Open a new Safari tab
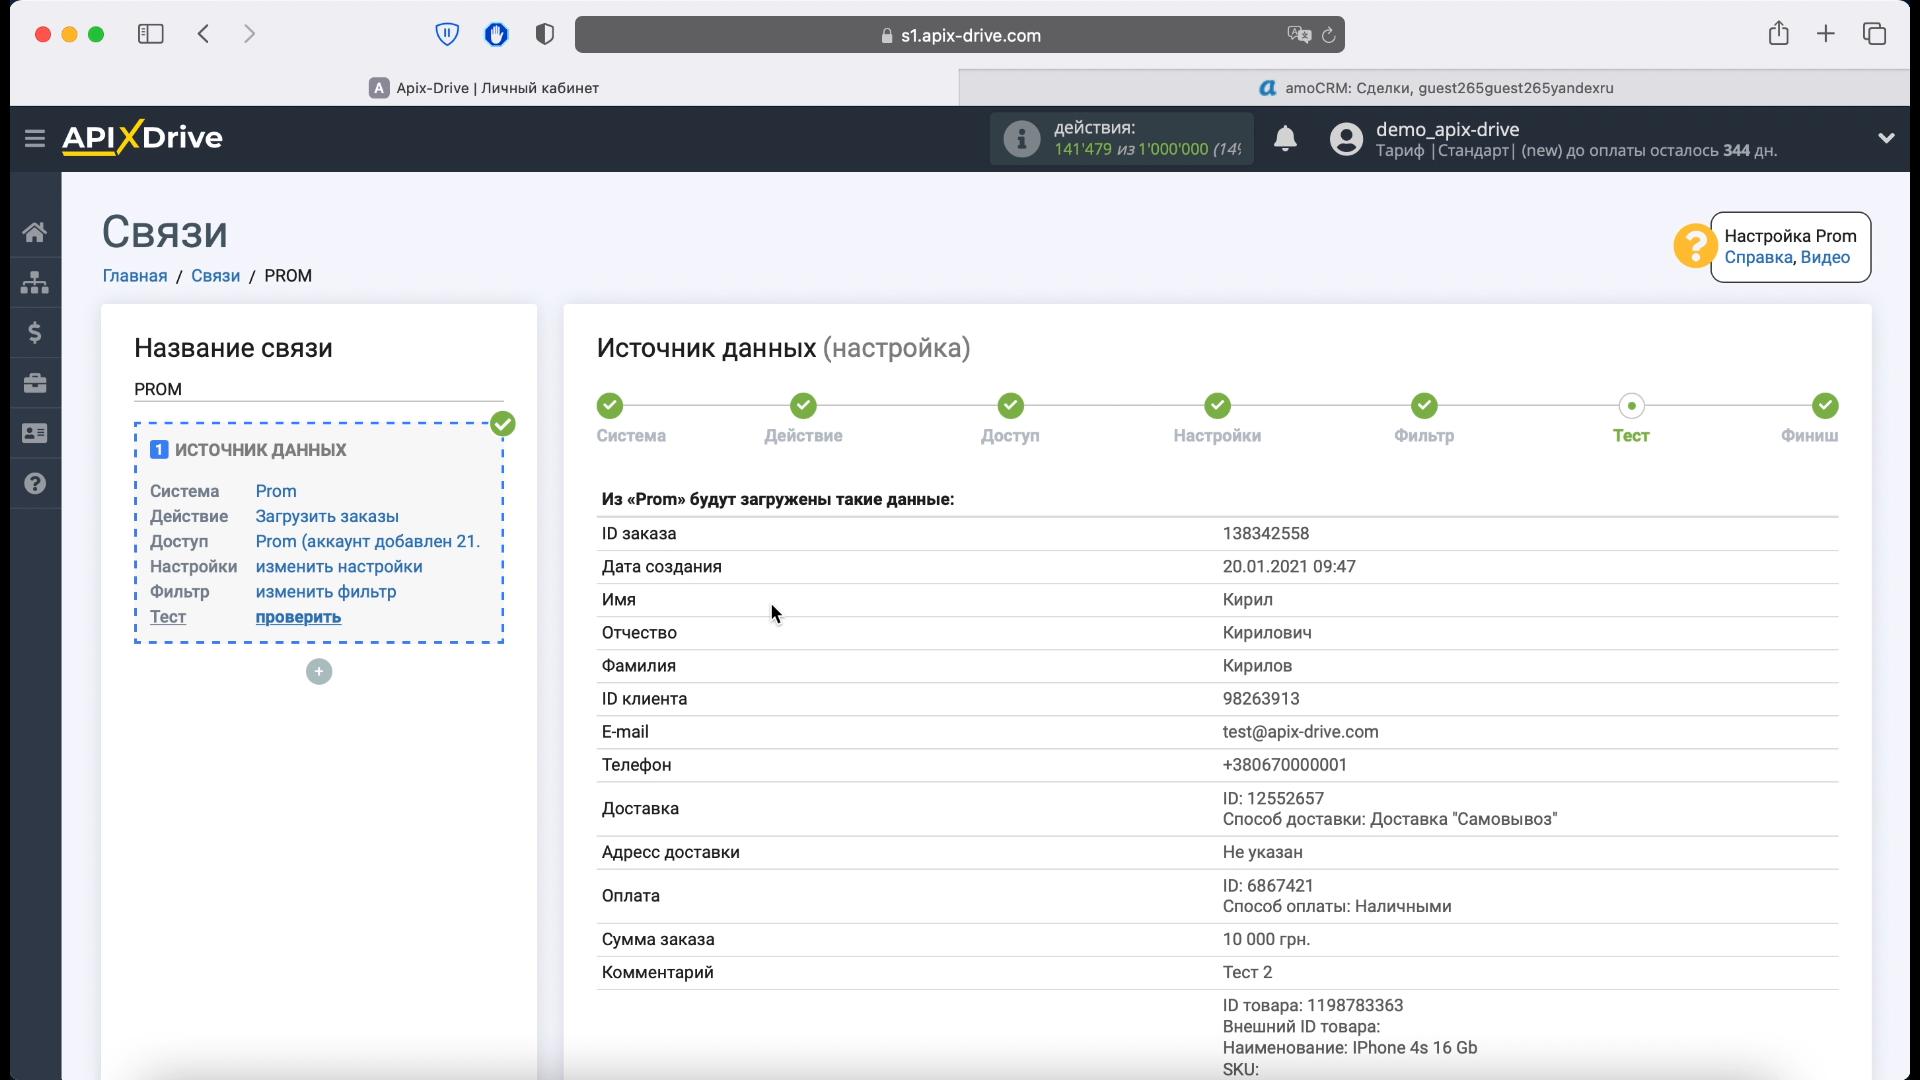This screenshot has width=1920, height=1080. [1826, 34]
